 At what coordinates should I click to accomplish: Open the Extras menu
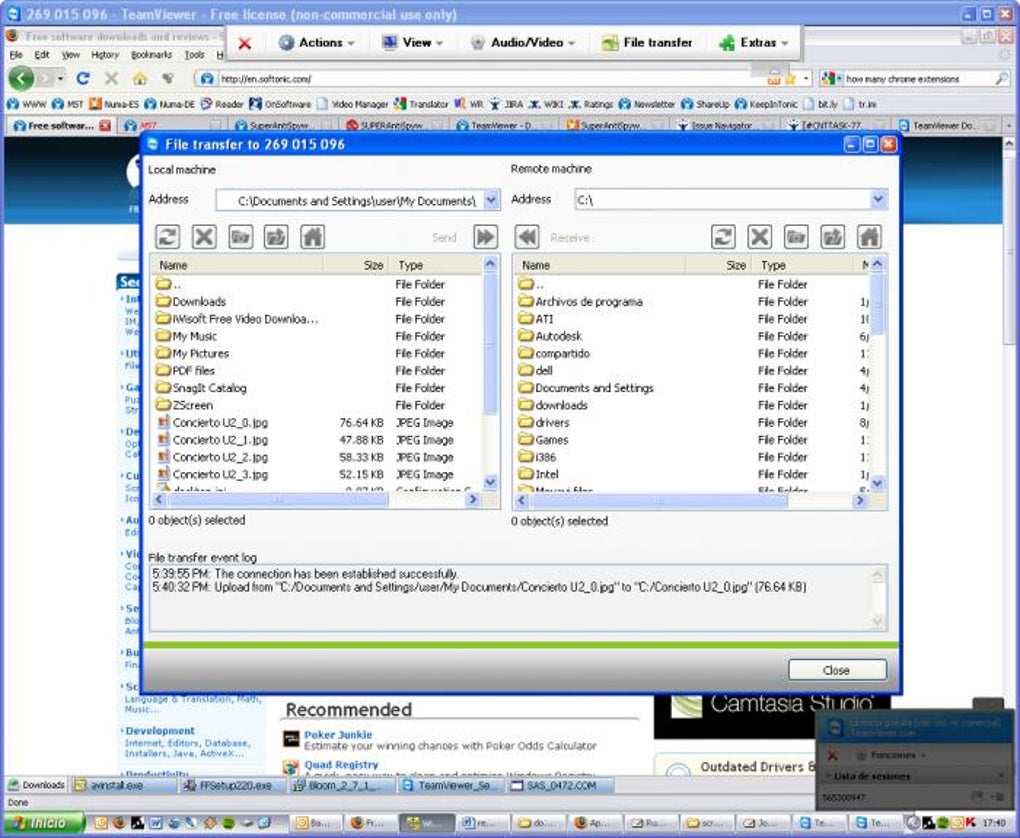click(x=753, y=43)
